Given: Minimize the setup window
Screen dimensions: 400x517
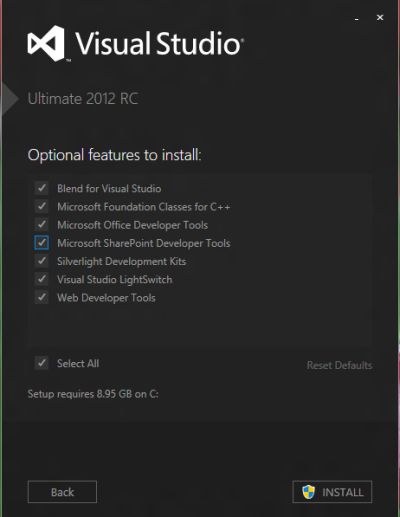Looking at the screenshot, I should [x=357, y=18].
